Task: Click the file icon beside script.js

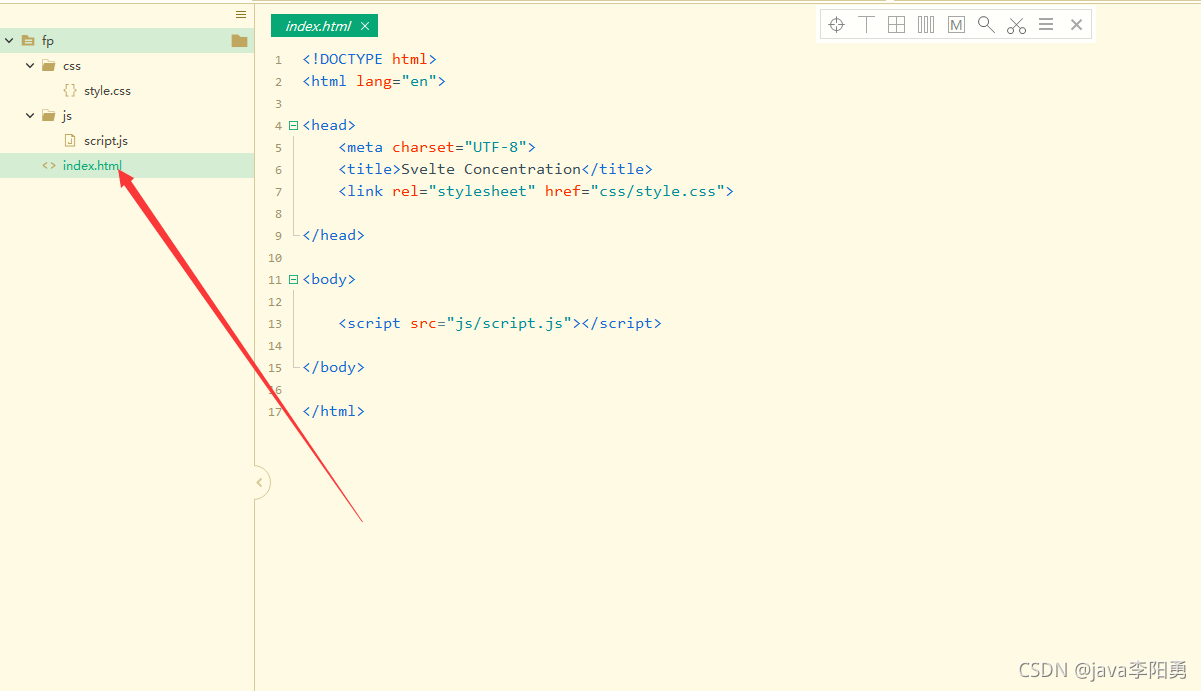Action: 70,141
